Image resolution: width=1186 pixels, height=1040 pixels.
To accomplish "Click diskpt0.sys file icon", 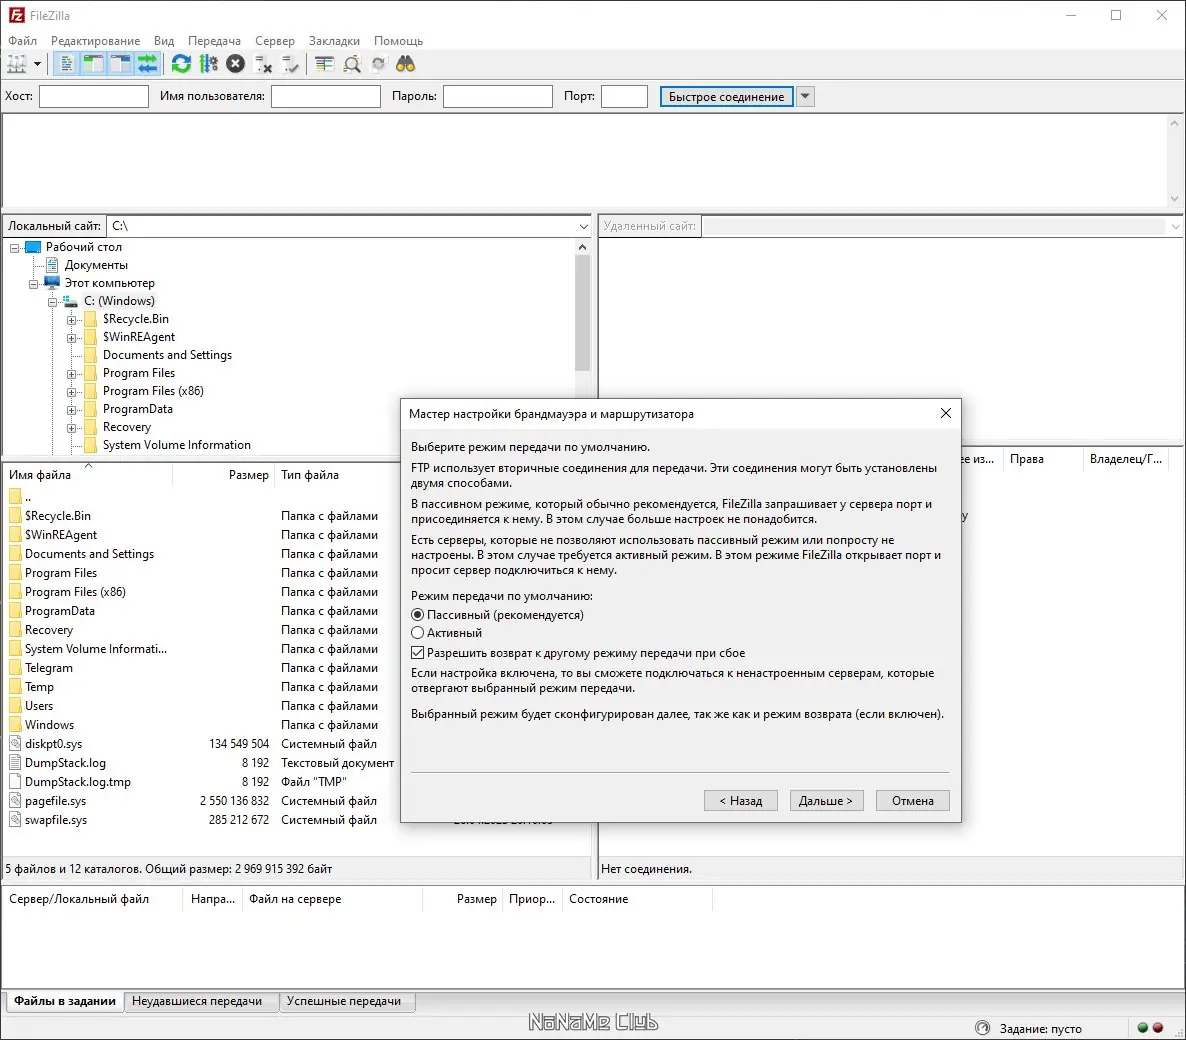I will click(15, 744).
